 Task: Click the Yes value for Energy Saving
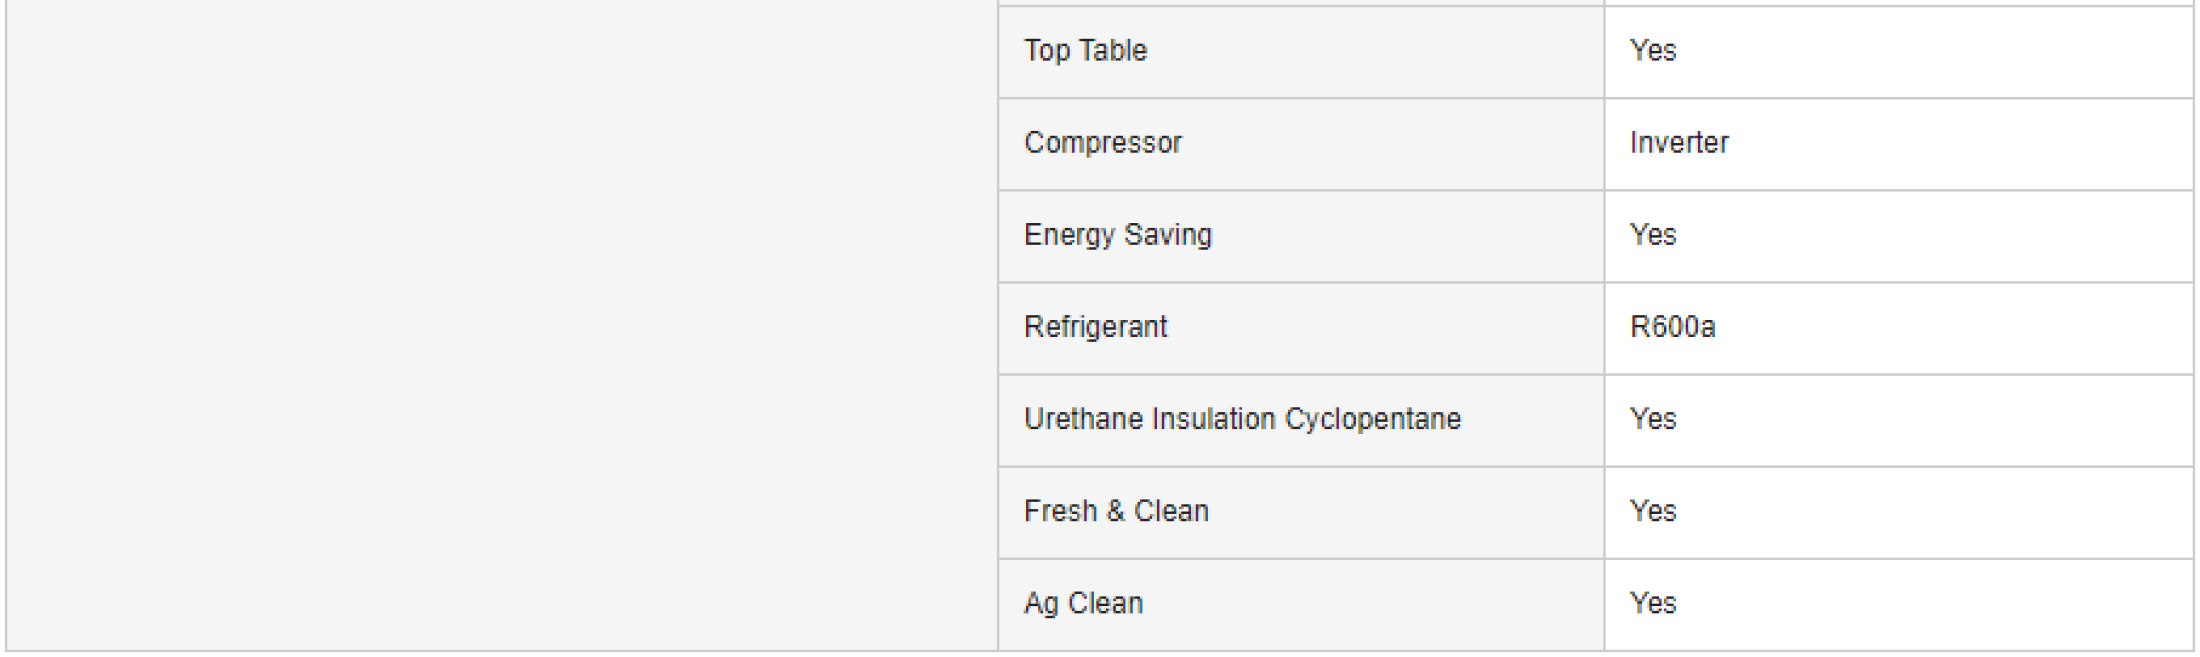(x=1653, y=235)
